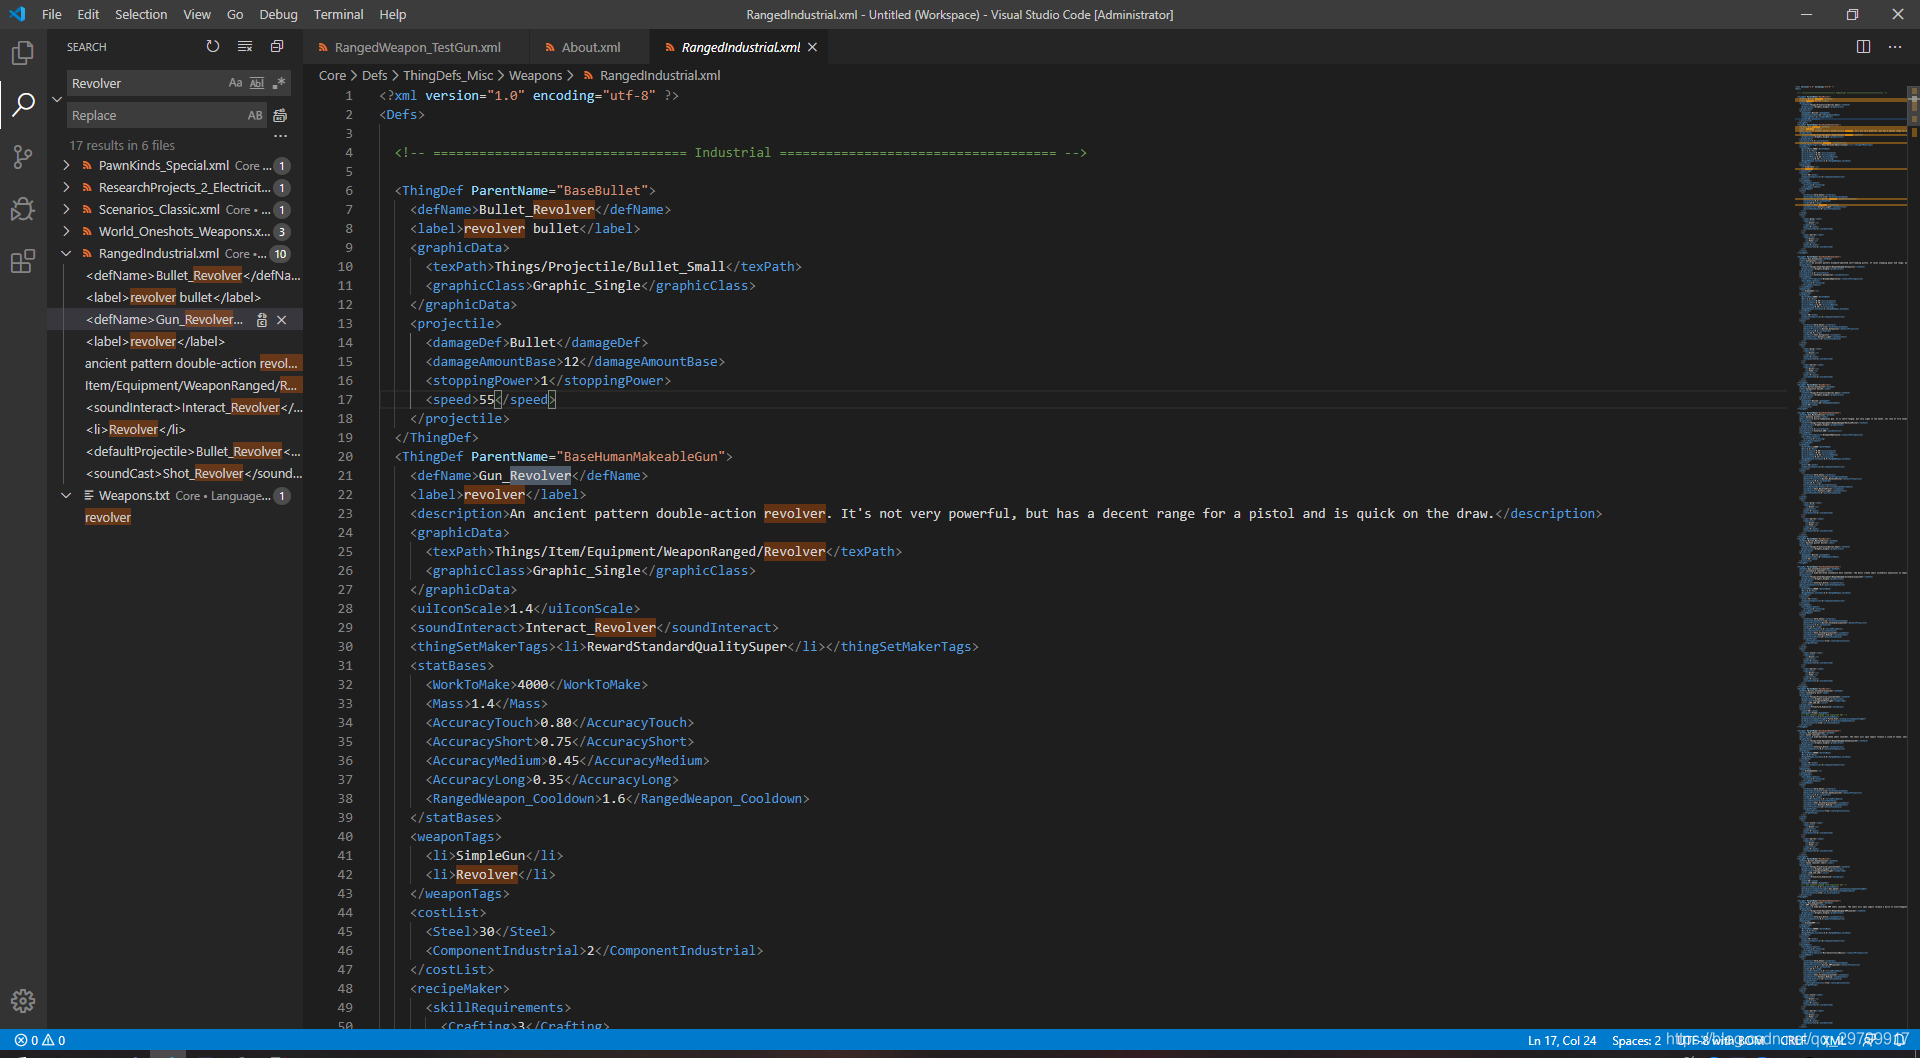This screenshot has height=1058, width=1920.
Task: Expand World_Oneshots_Weapons results
Action: pyautogui.click(x=66, y=232)
